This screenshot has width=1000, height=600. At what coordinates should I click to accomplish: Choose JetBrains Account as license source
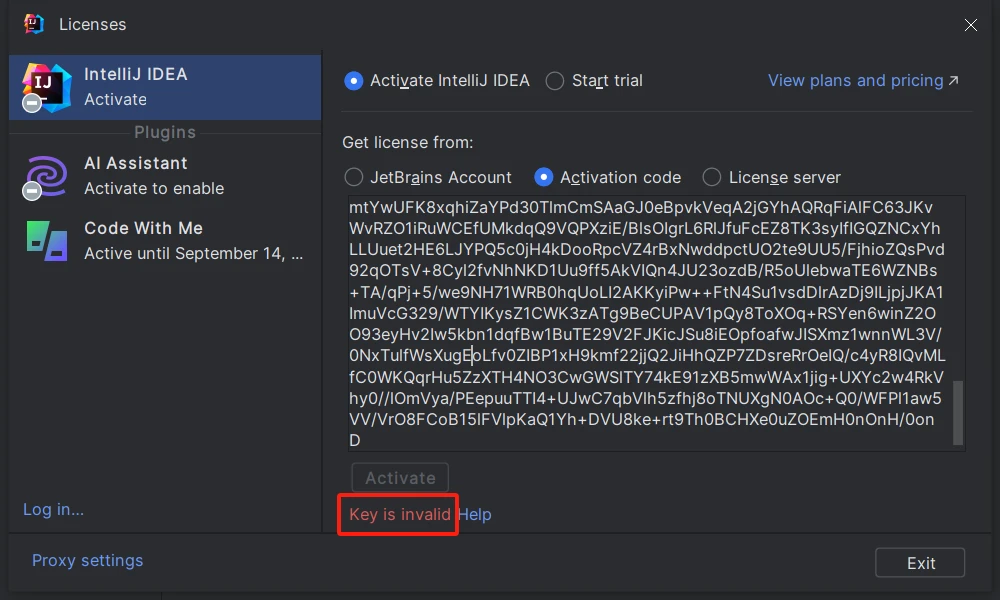(x=353, y=177)
